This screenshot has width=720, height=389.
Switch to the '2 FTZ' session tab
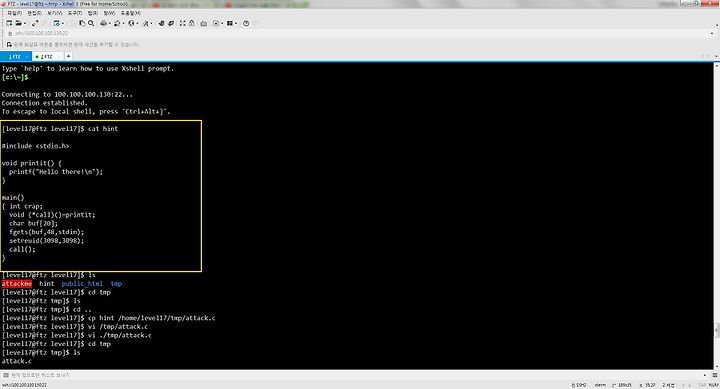[48, 56]
